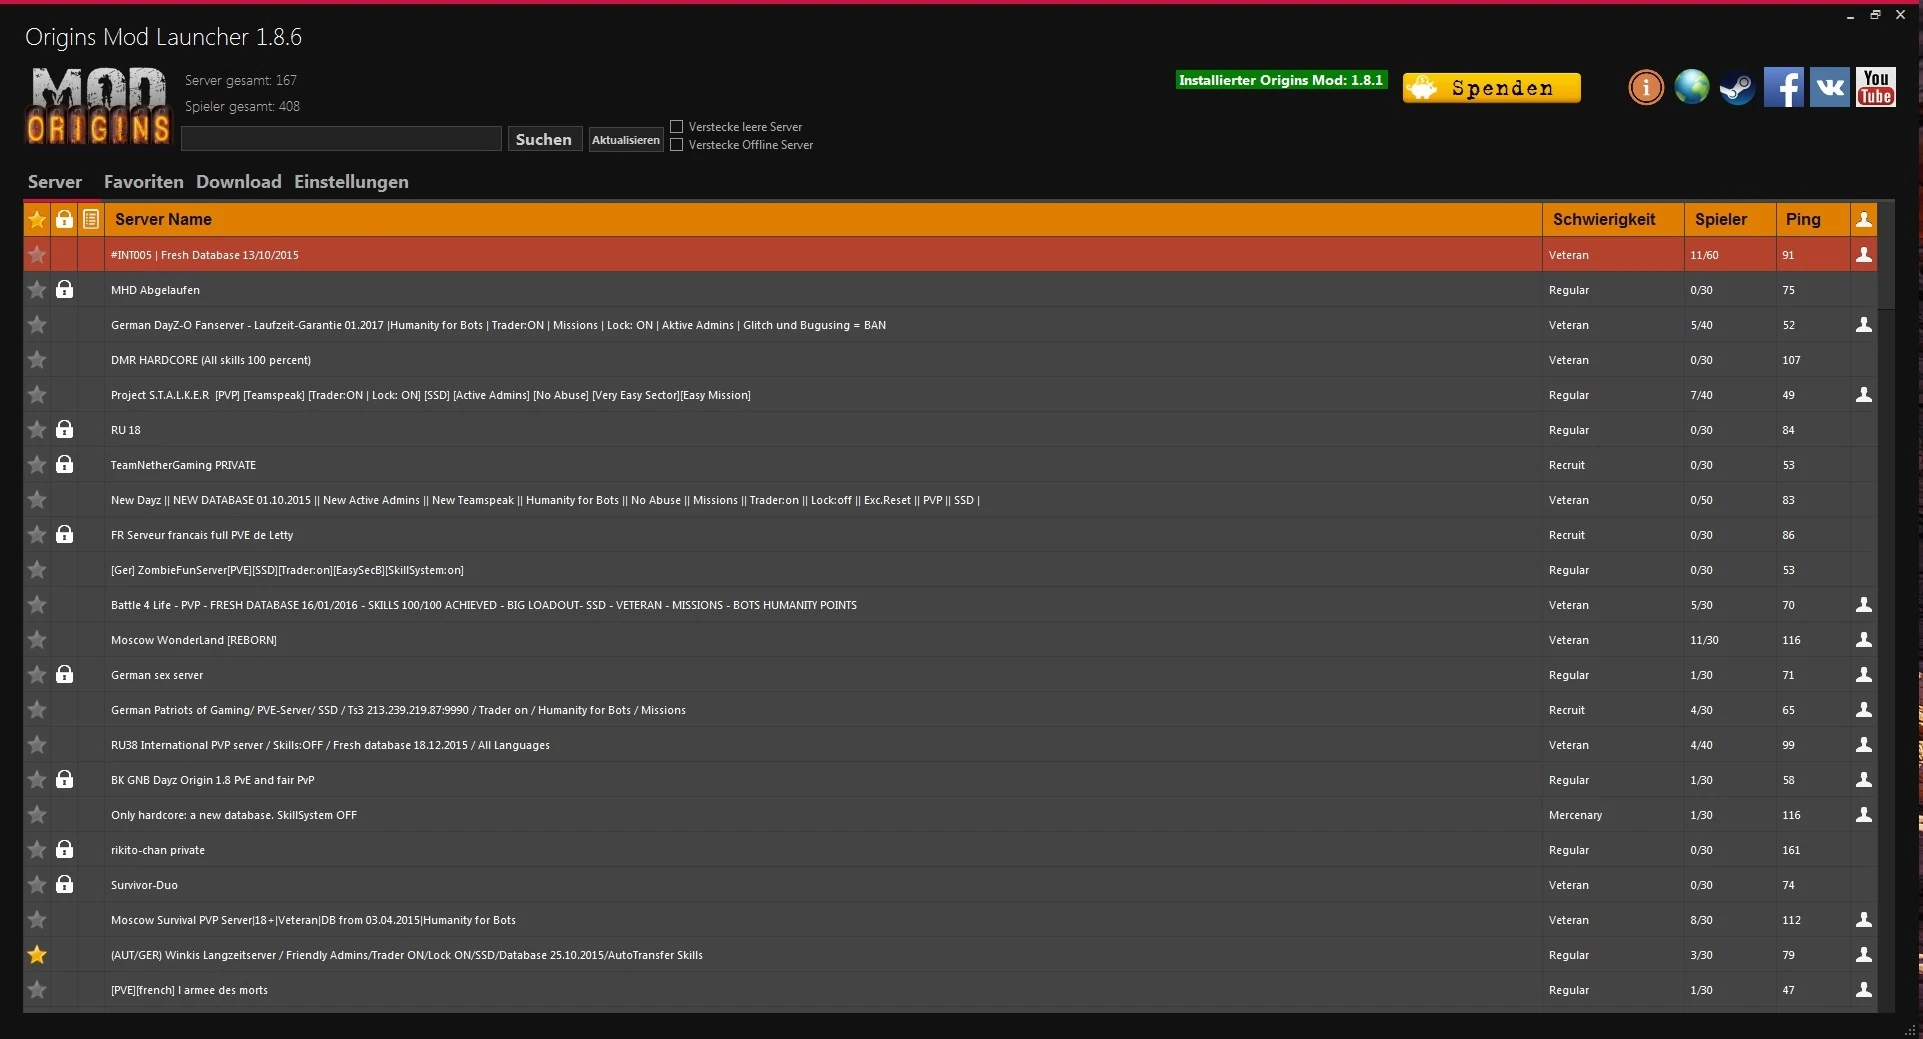Click Installierter Origins Mod 1.8.1 label

point(1281,80)
